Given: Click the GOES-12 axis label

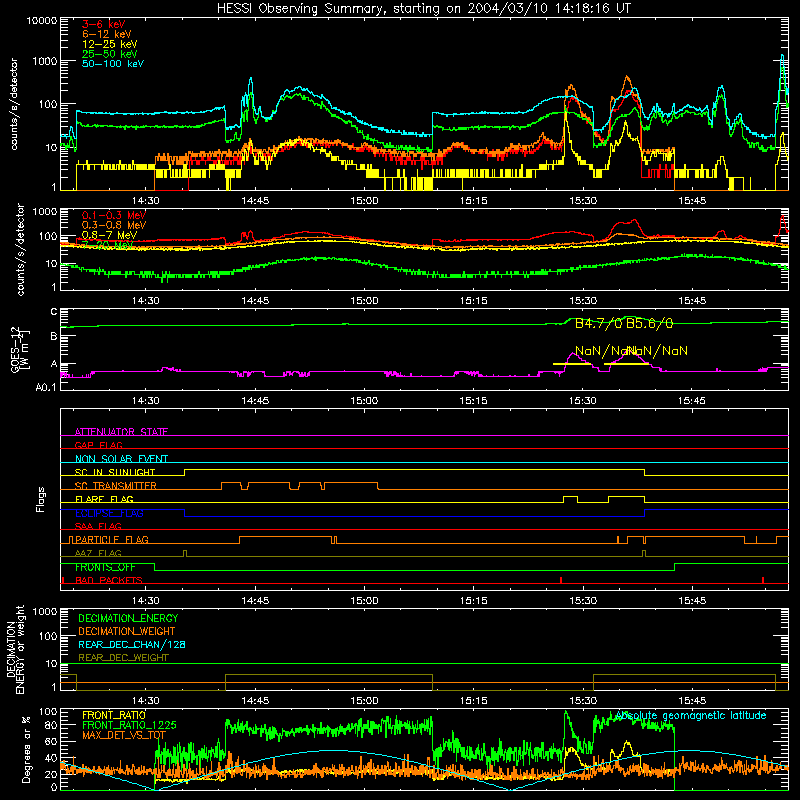Looking at the screenshot, I should [x=19, y=349].
